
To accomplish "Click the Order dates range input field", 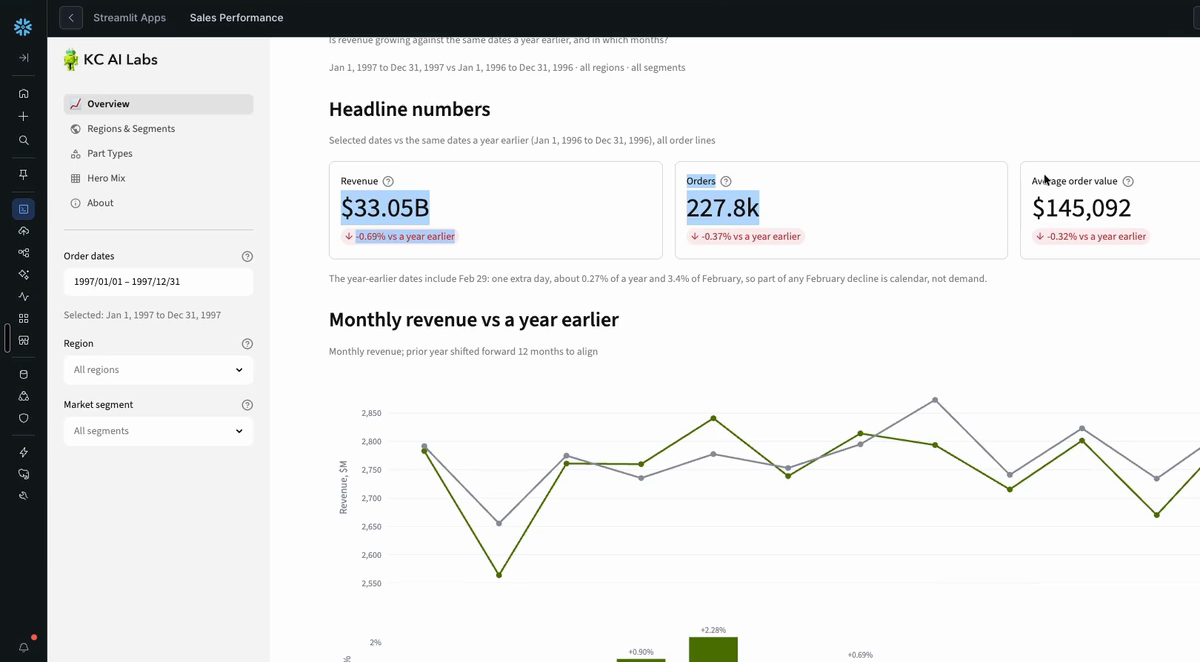I will click(x=158, y=282).
